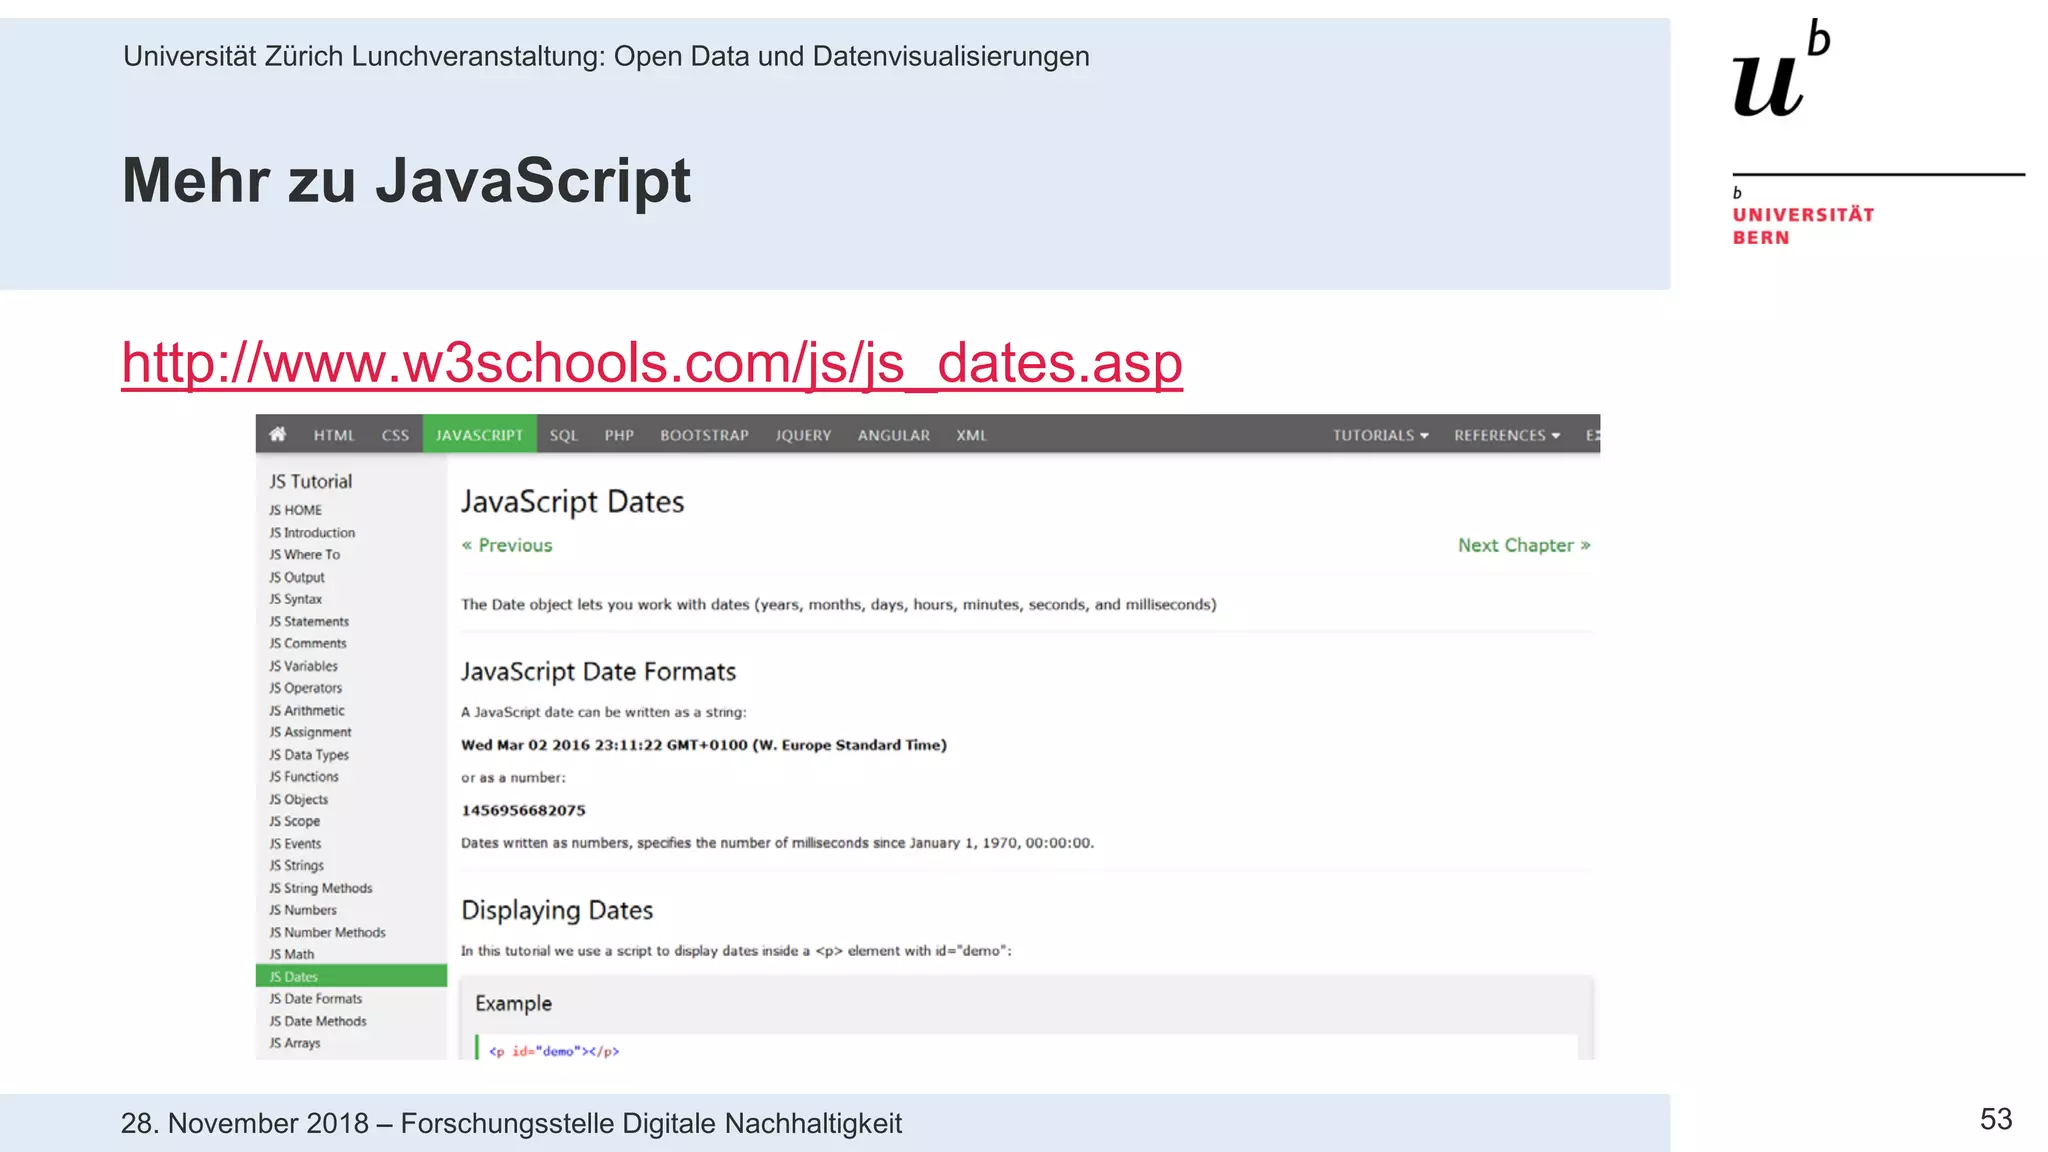Open JS Date Methods in the sidebar
The height and width of the screenshot is (1152, 2048).
tap(317, 1021)
